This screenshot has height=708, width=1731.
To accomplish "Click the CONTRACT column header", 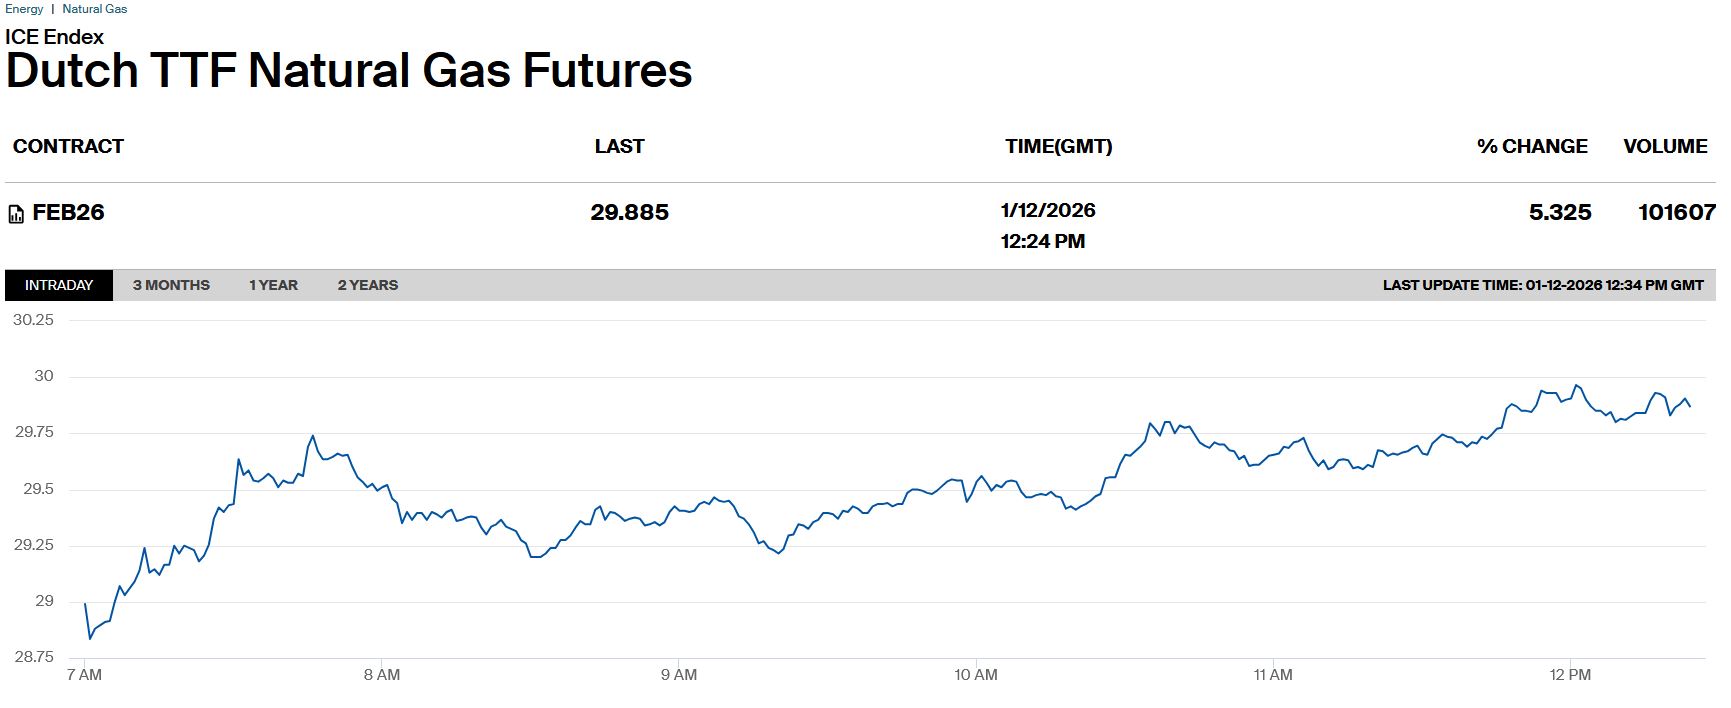I will pyautogui.click(x=68, y=146).
